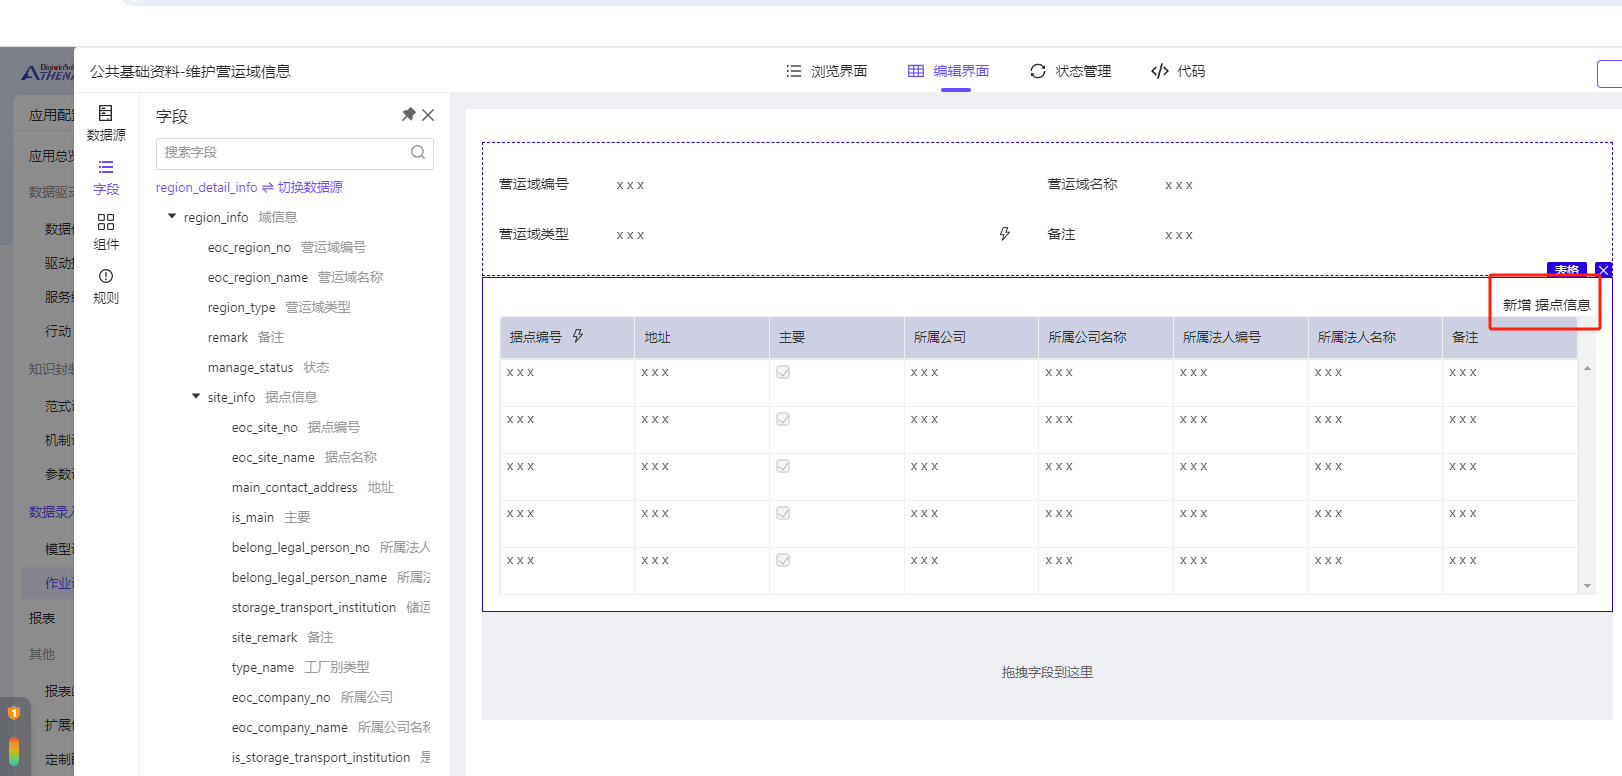Select main_contact_address 地址 field
The height and width of the screenshot is (776, 1622).
click(313, 487)
